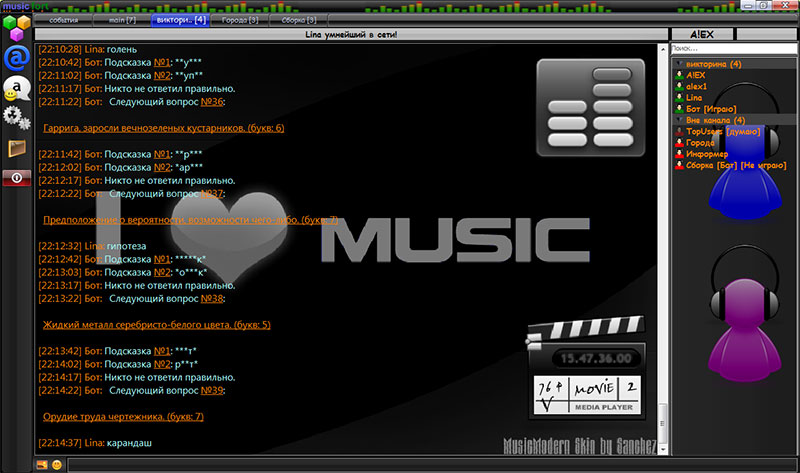800x473 pixels.
Task: Click the red power icon in sidebar
Action: [x=15, y=177]
